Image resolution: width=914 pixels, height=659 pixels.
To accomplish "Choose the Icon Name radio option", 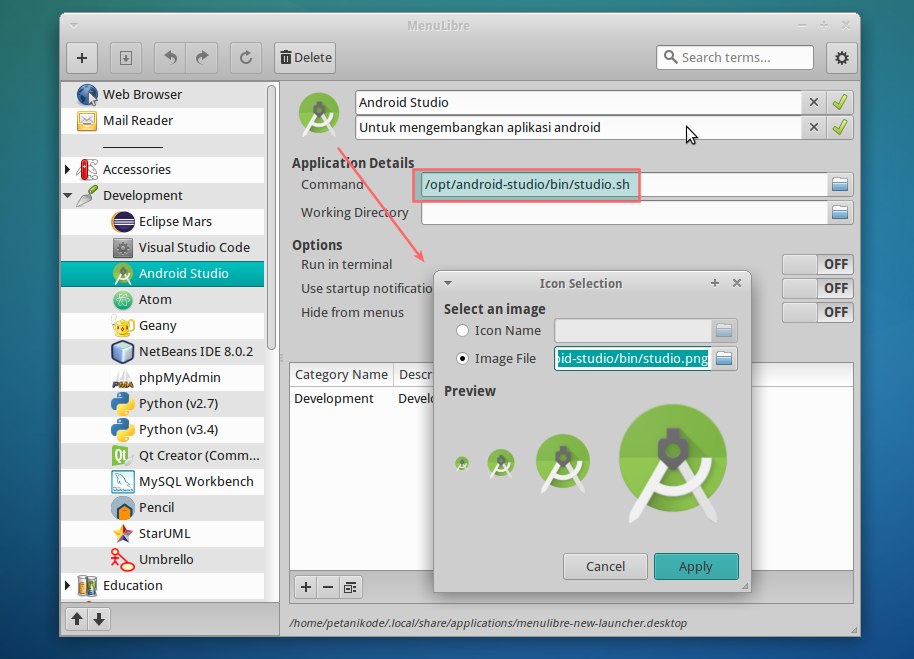I will coord(462,330).
